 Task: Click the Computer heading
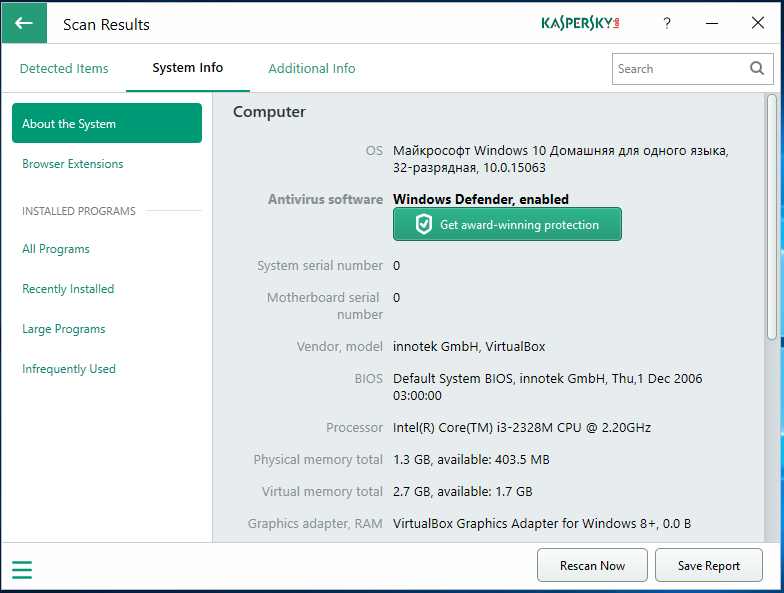click(269, 112)
